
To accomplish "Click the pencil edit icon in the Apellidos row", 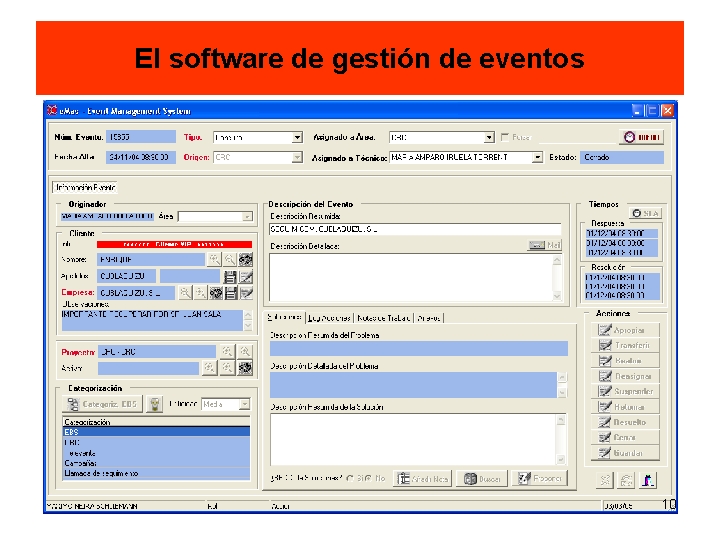I will (x=246, y=276).
